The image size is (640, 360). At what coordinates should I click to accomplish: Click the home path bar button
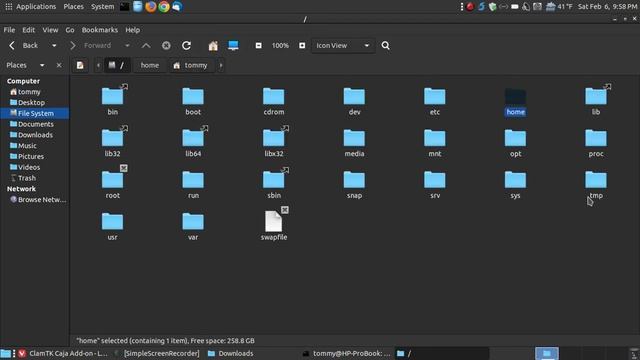coord(150,65)
